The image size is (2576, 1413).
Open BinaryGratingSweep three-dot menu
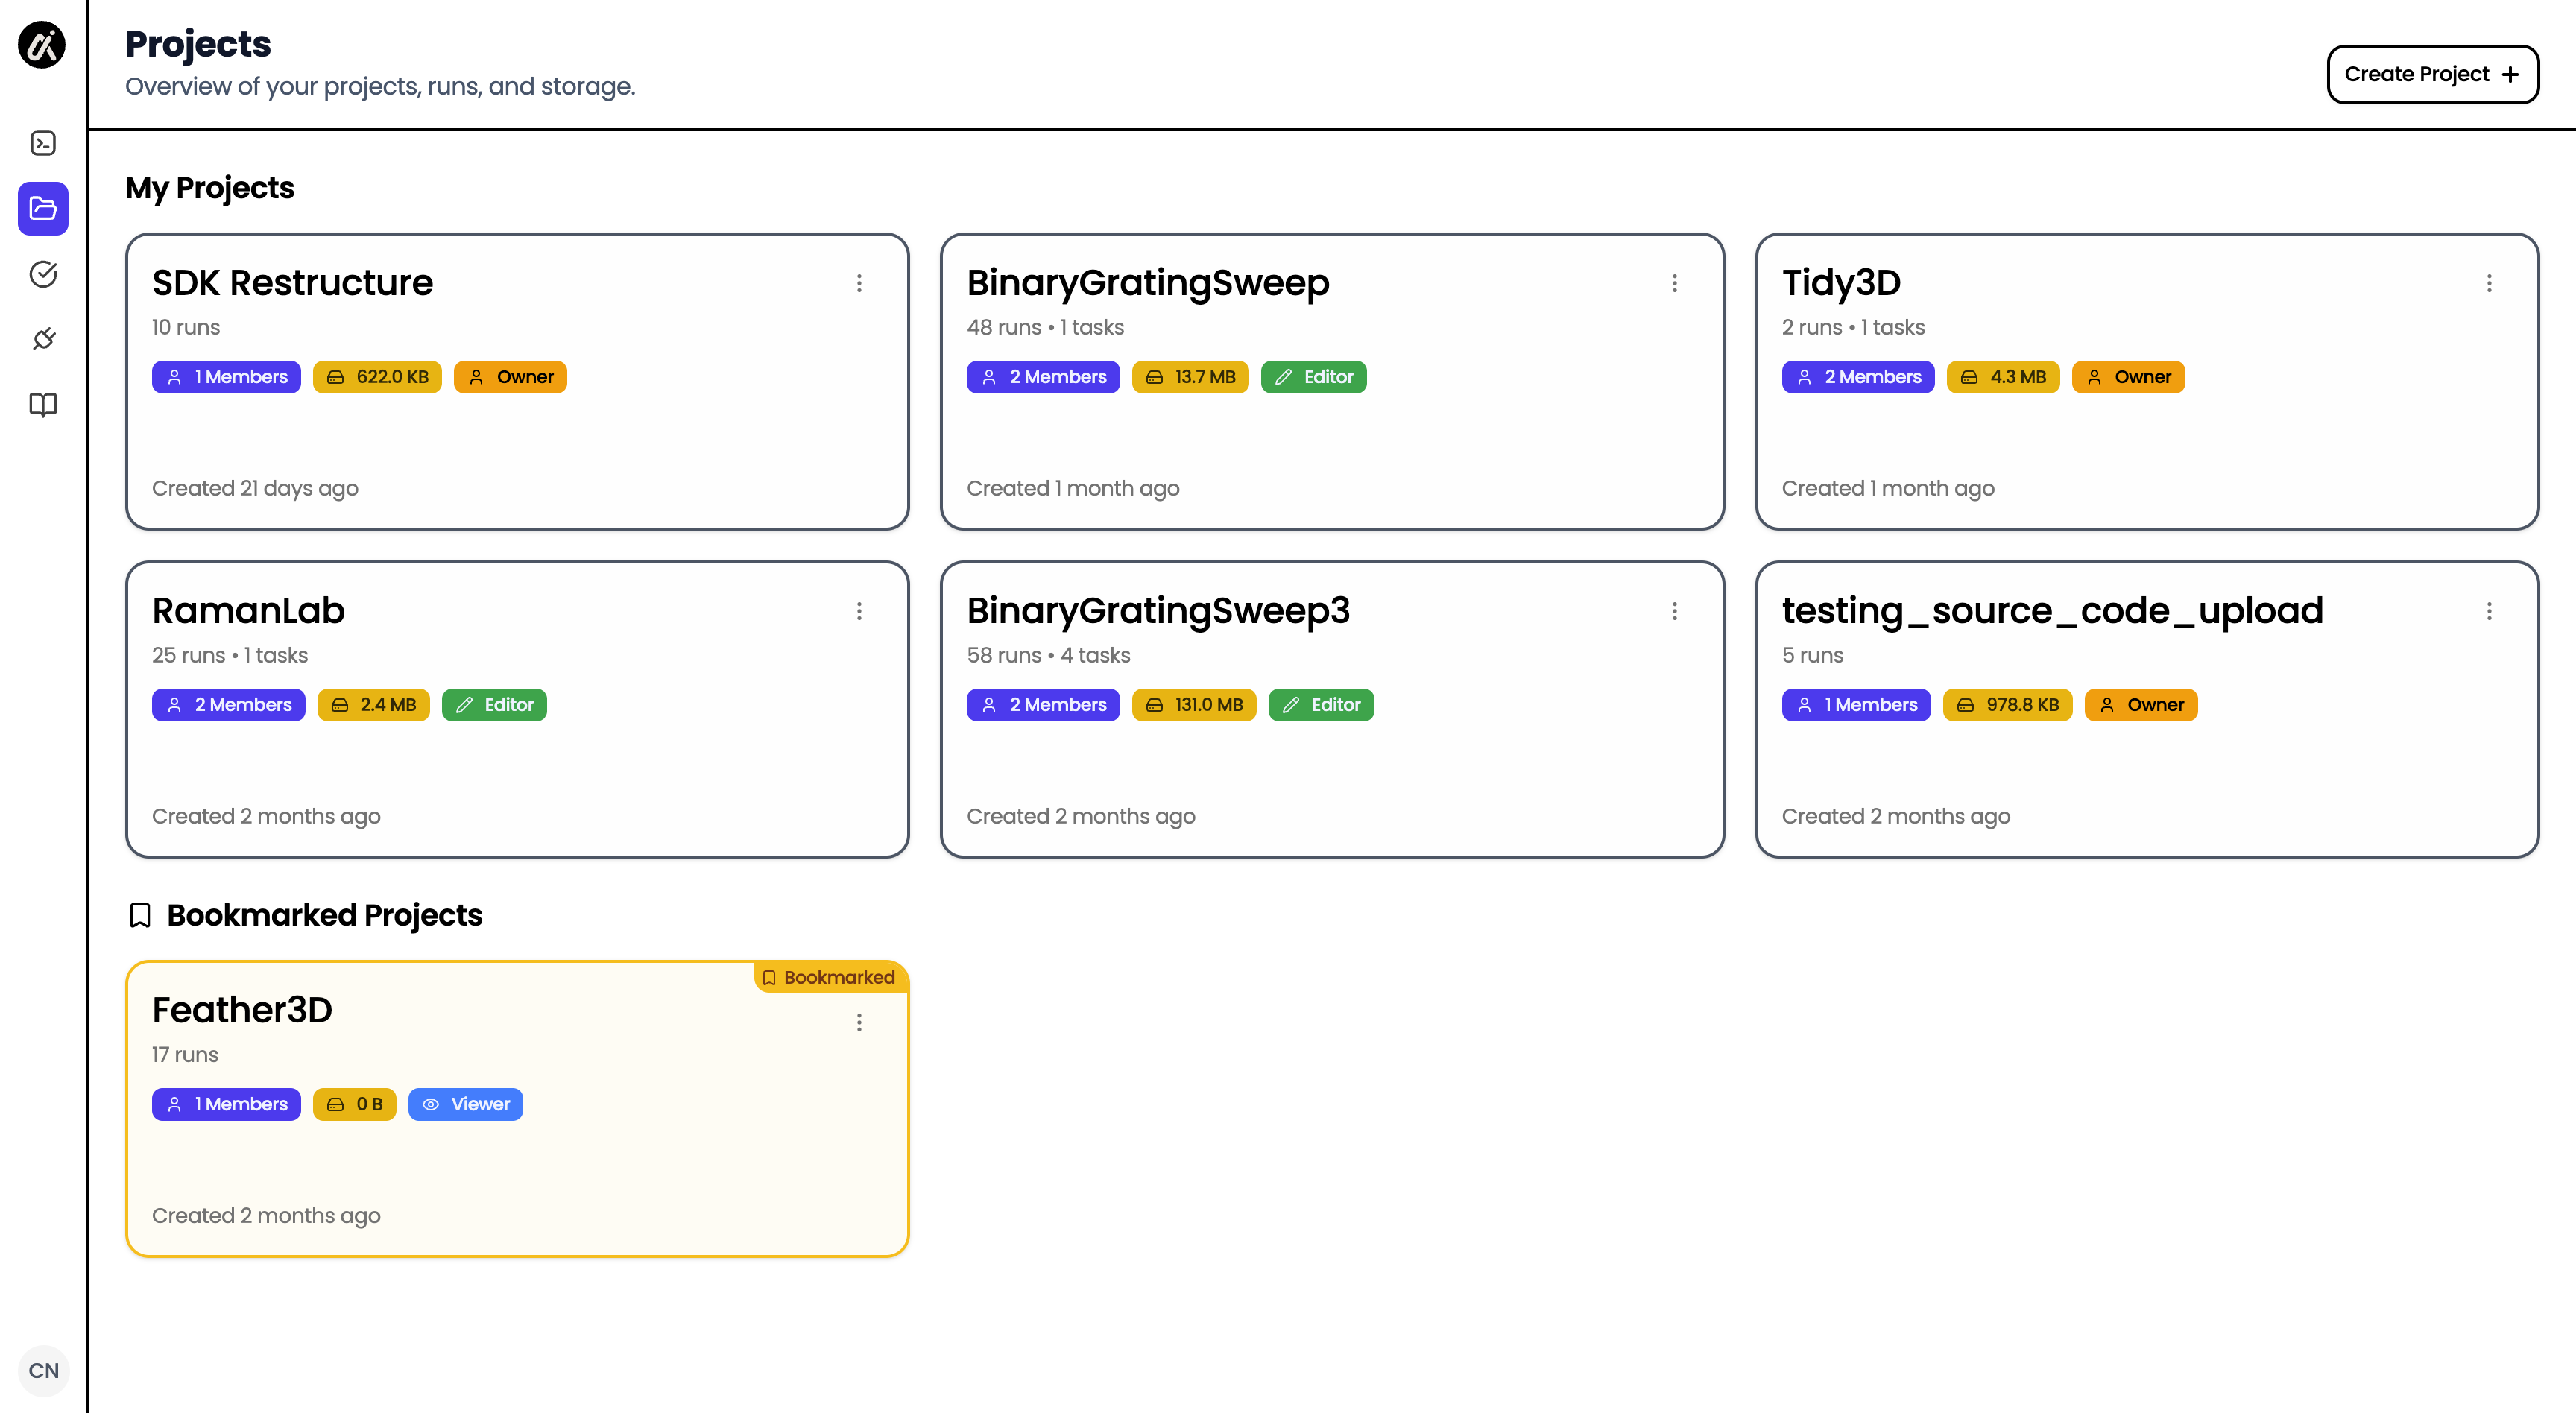tap(1674, 283)
